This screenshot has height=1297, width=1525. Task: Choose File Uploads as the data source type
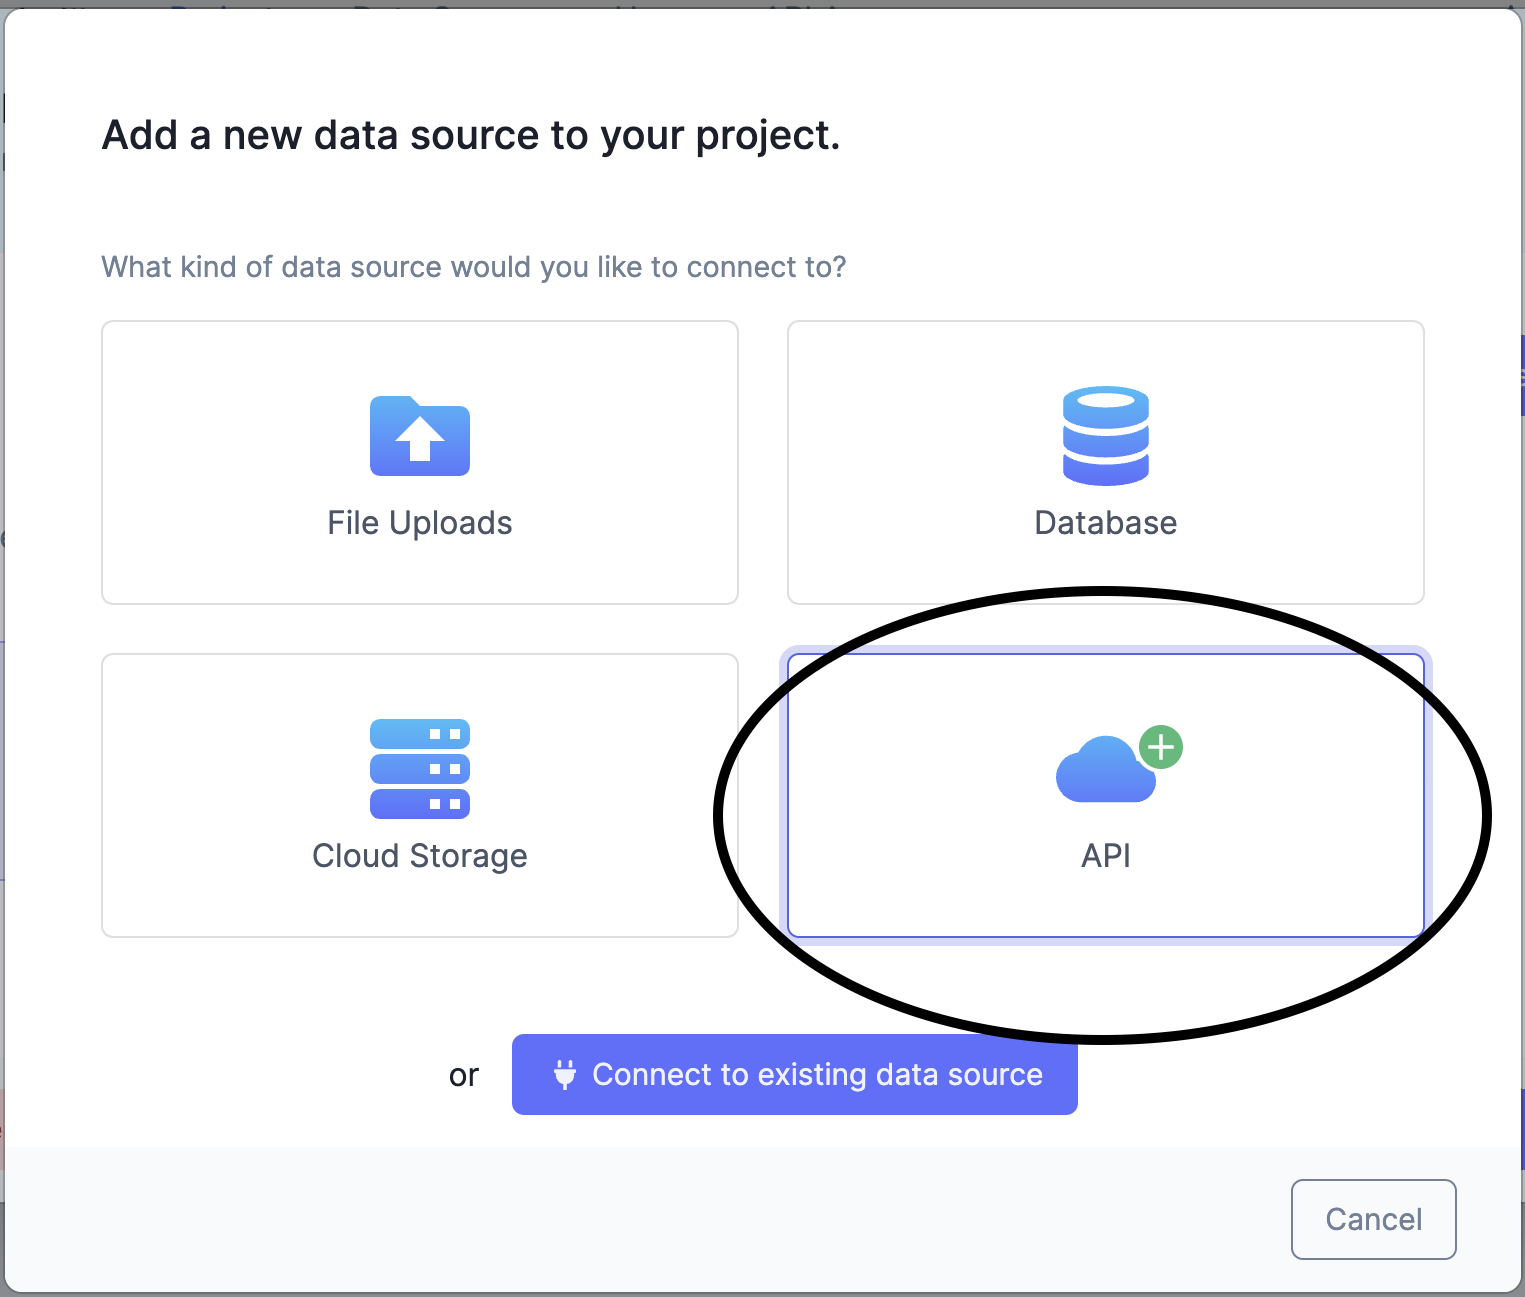420,462
